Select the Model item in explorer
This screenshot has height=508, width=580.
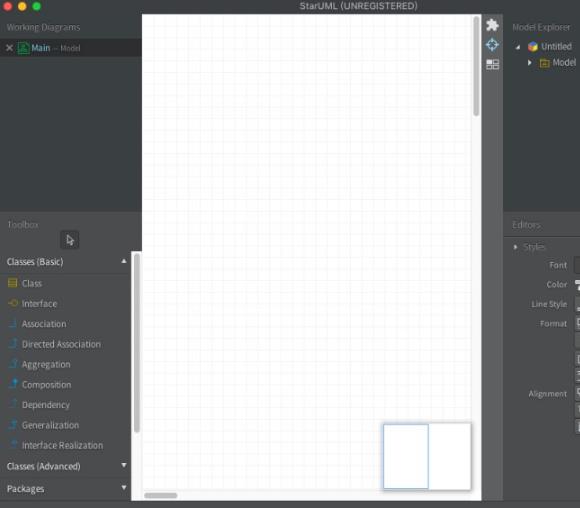pos(564,63)
